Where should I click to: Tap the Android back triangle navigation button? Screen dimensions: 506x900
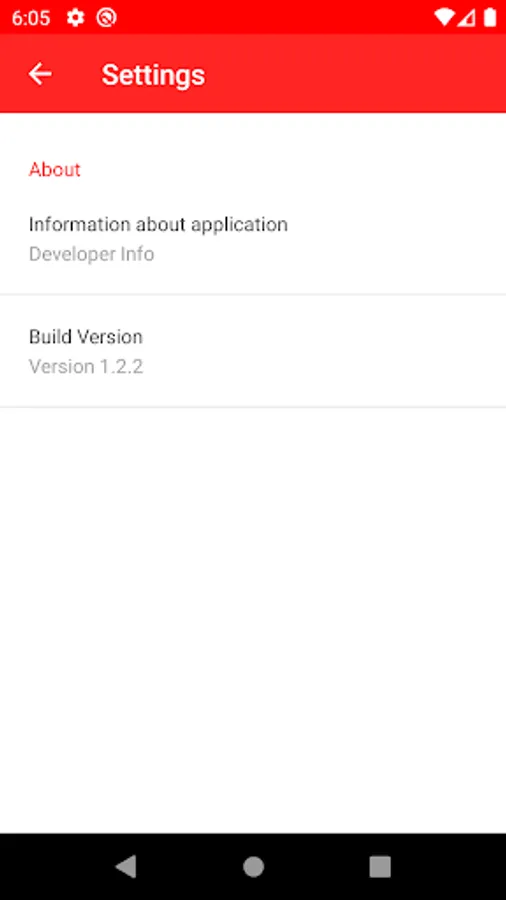click(x=126, y=866)
